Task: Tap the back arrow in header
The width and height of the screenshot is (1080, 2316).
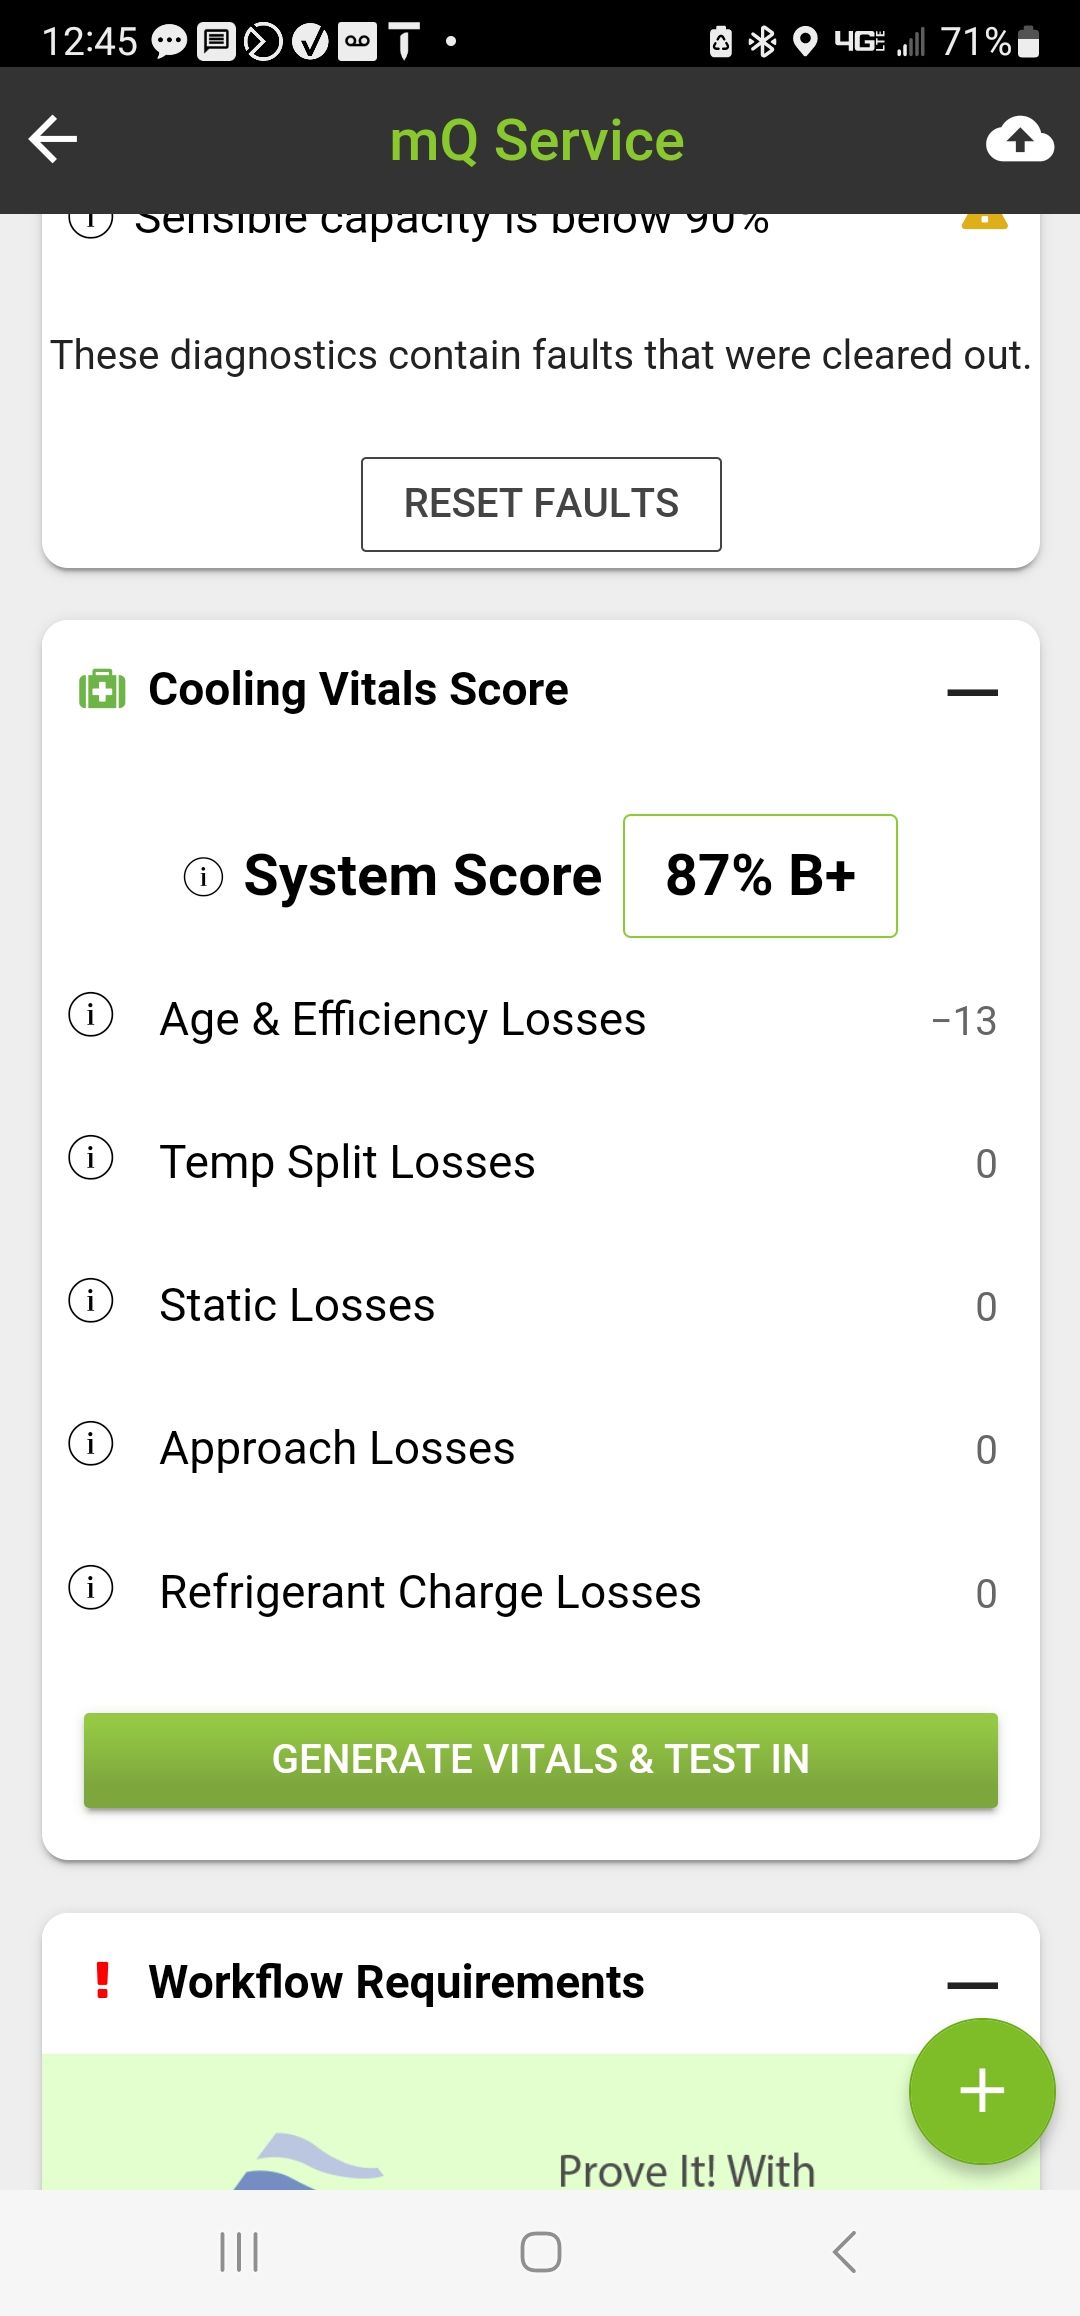Action: pos(54,139)
